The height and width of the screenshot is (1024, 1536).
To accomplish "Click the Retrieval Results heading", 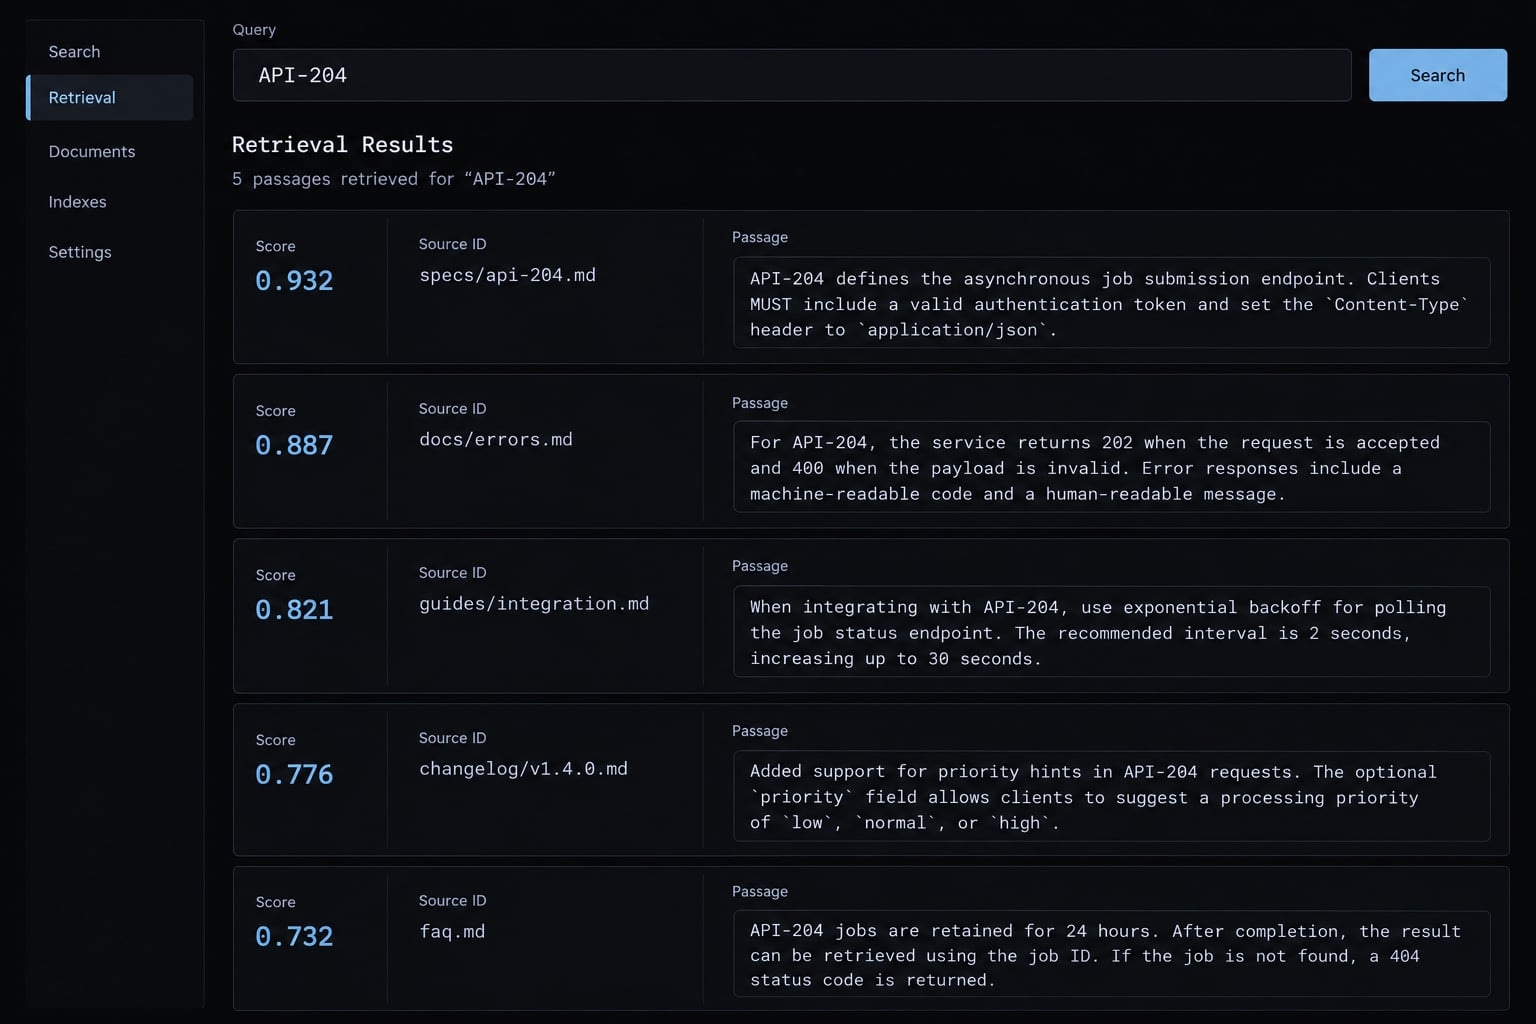I will pyautogui.click(x=342, y=145).
